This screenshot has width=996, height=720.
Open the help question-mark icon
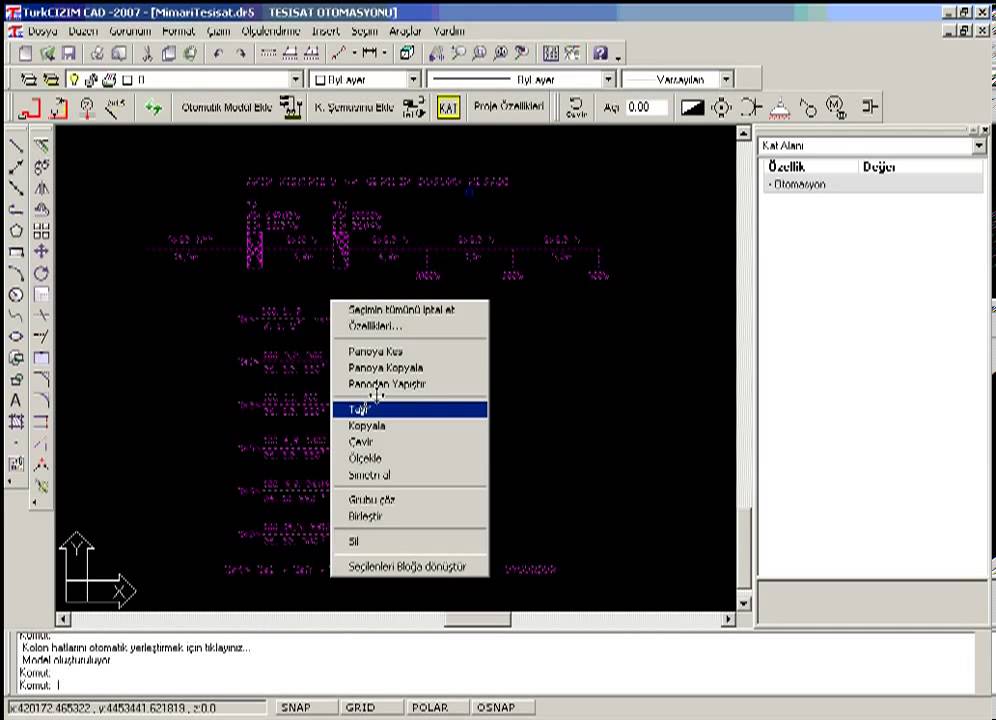[600, 54]
